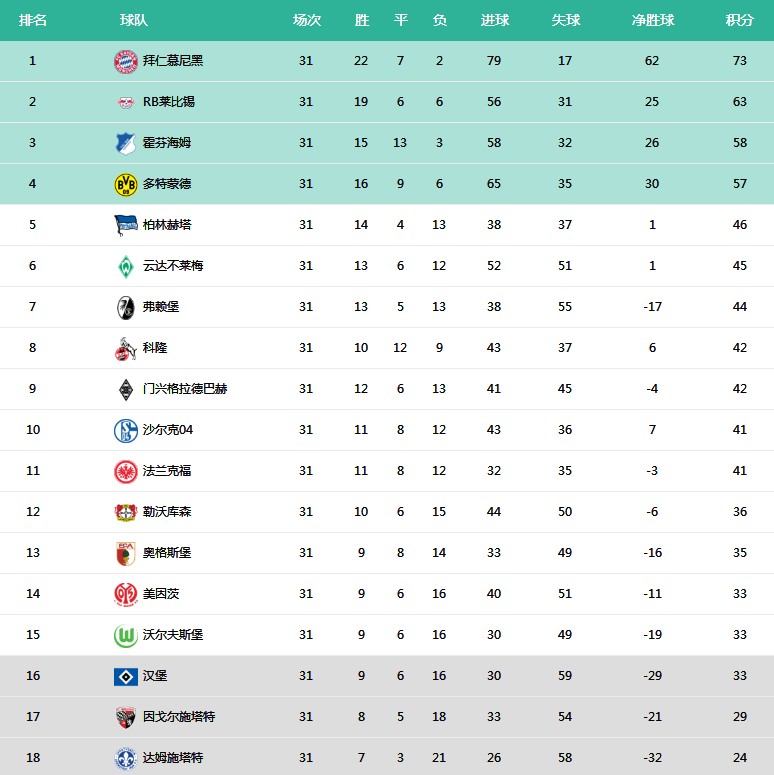774x775 pixels.
Task: Click the Schalke 04 blue circle logo
Action: tap(126, 431)
